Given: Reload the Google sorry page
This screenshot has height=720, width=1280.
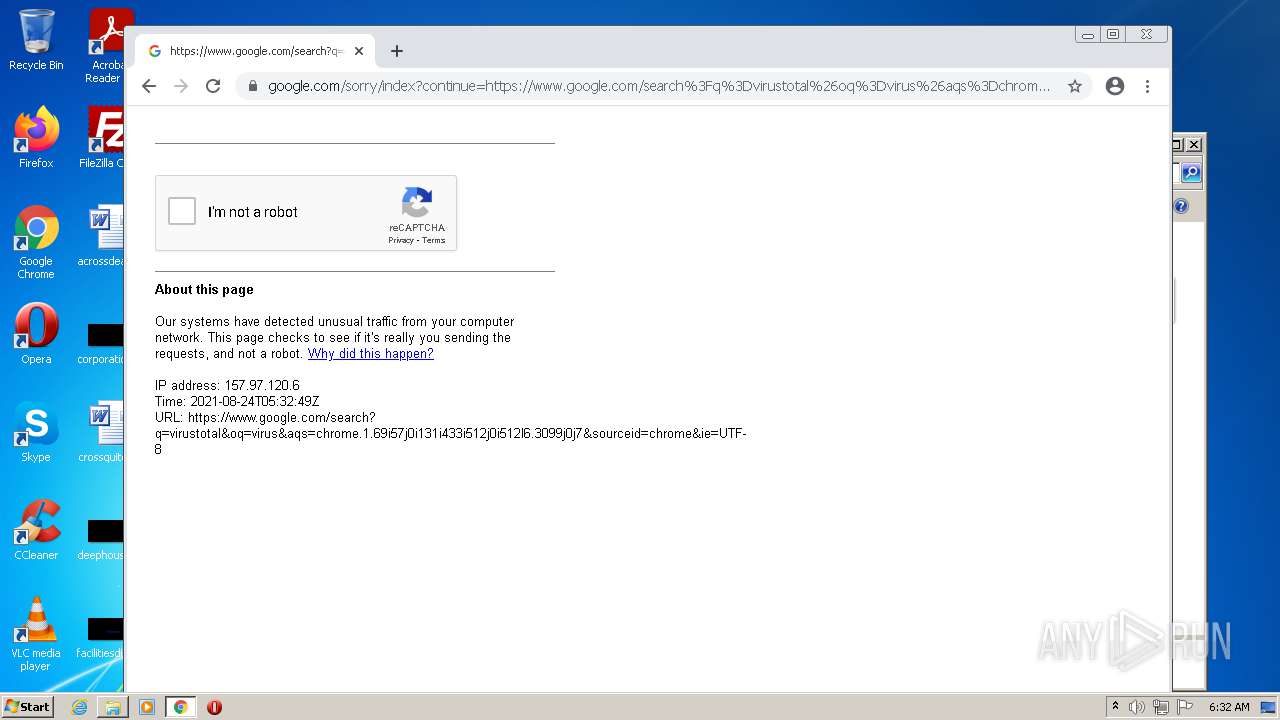Looking at the screenshot, I should (213, 86).
